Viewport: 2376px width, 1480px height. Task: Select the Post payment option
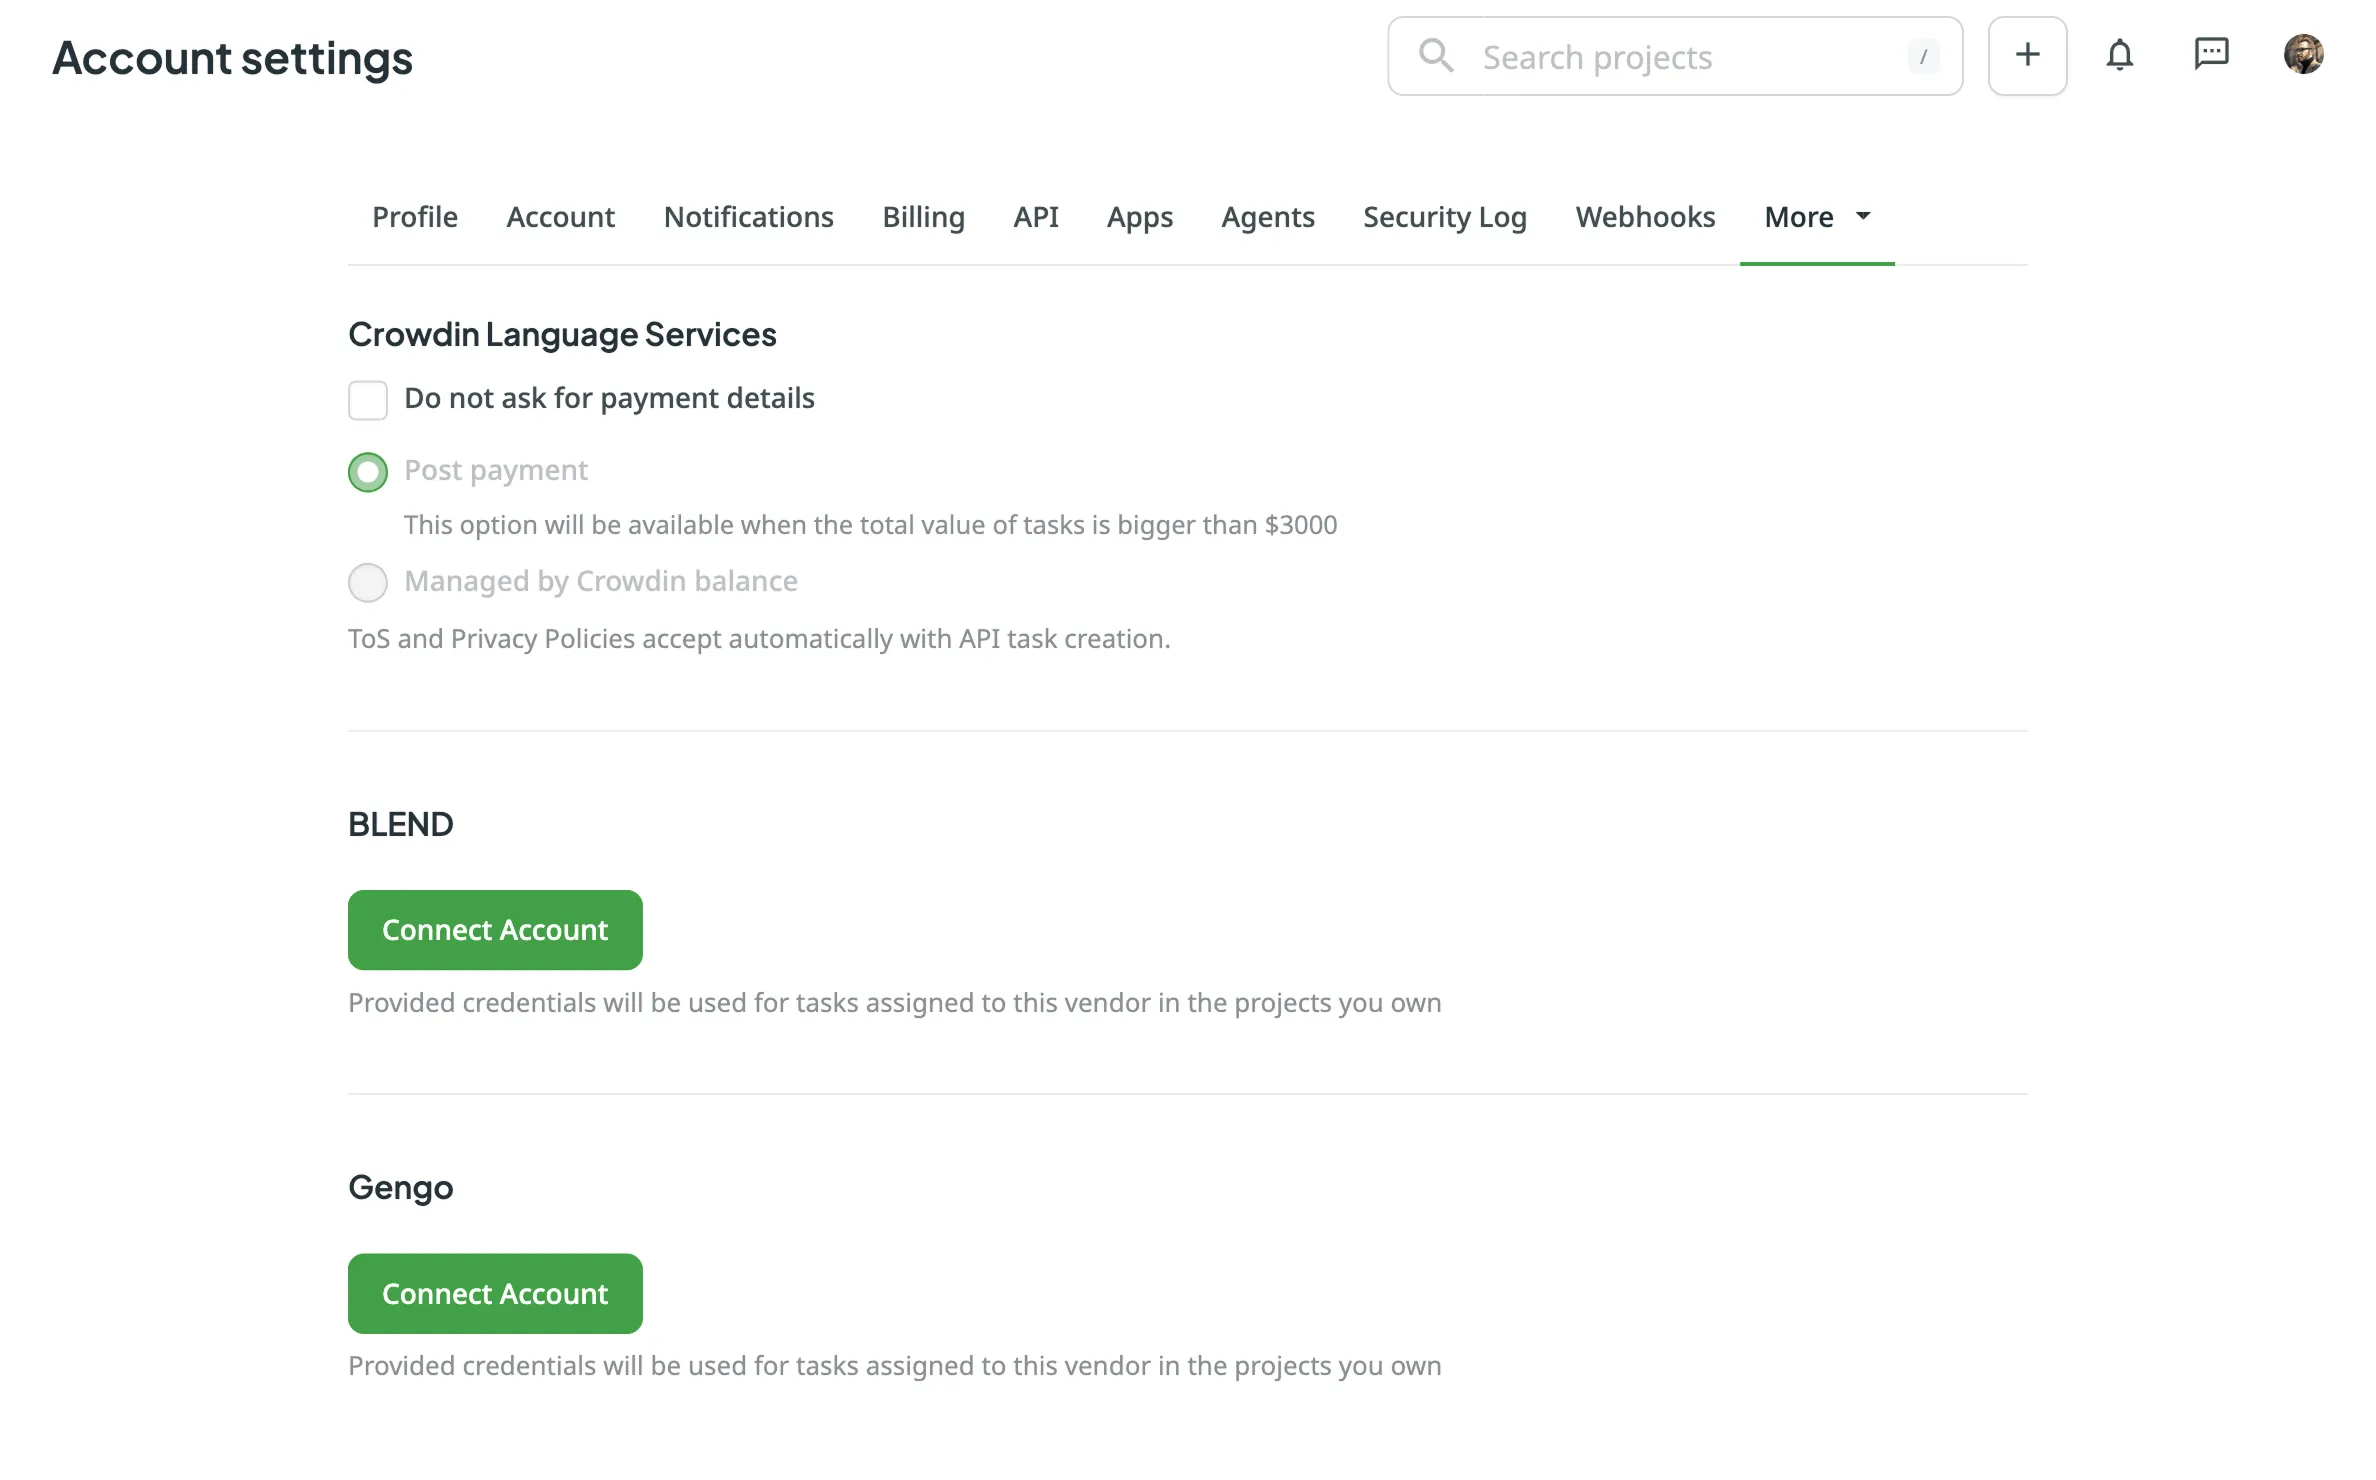pos(368,471)
